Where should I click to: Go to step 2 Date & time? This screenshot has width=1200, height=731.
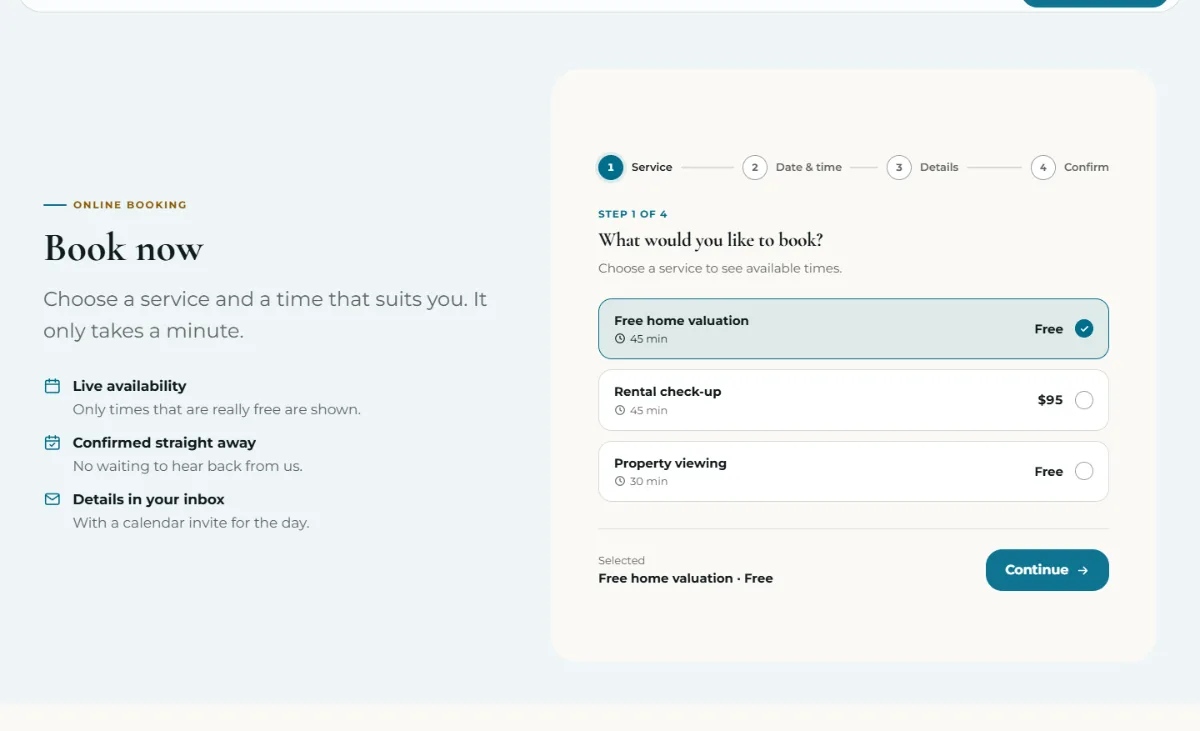792,167
